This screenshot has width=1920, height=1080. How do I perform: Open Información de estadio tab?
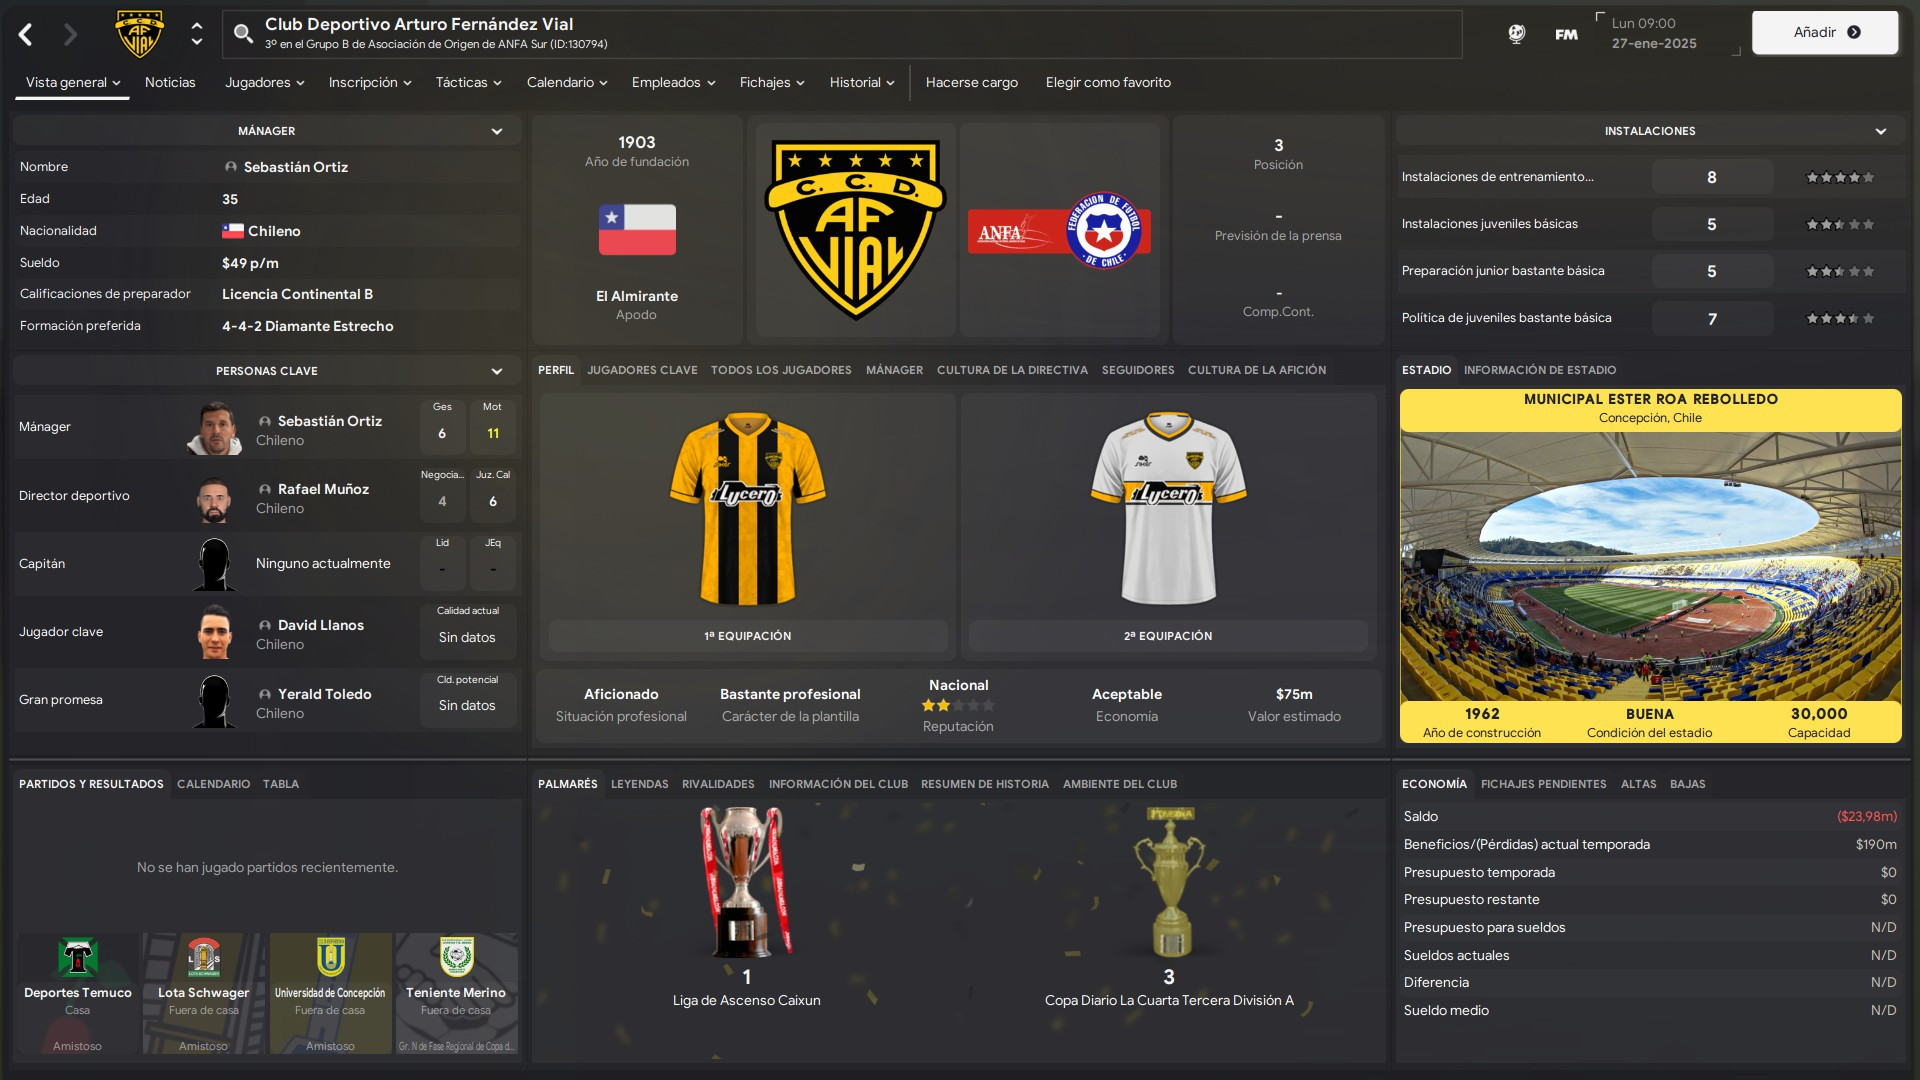[1540, 370]
